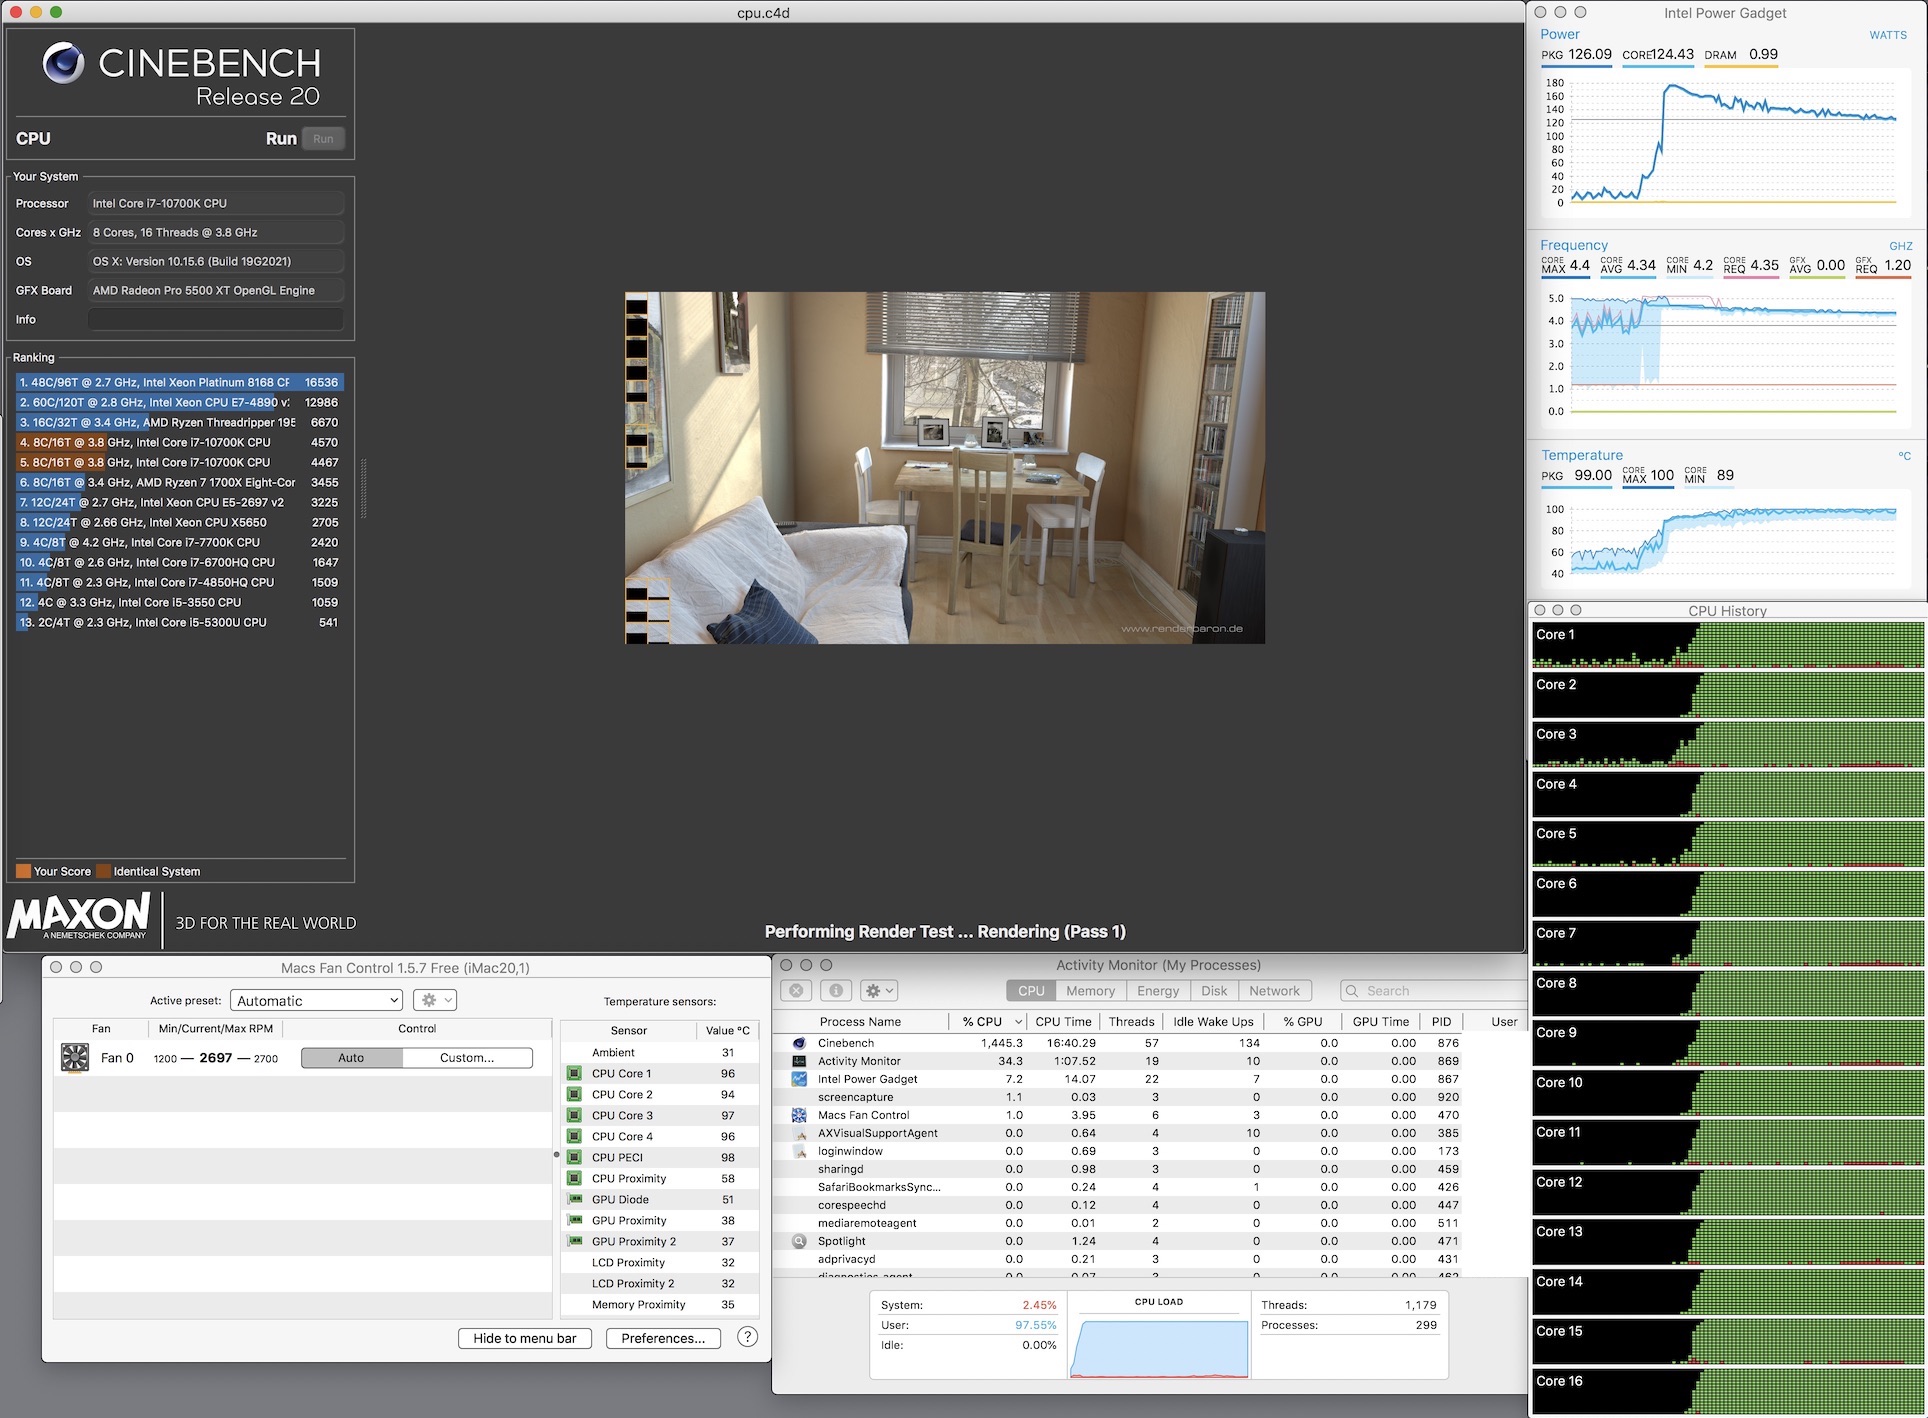
Task: Choose Custom... fan control
Action: coord(467,1057)
